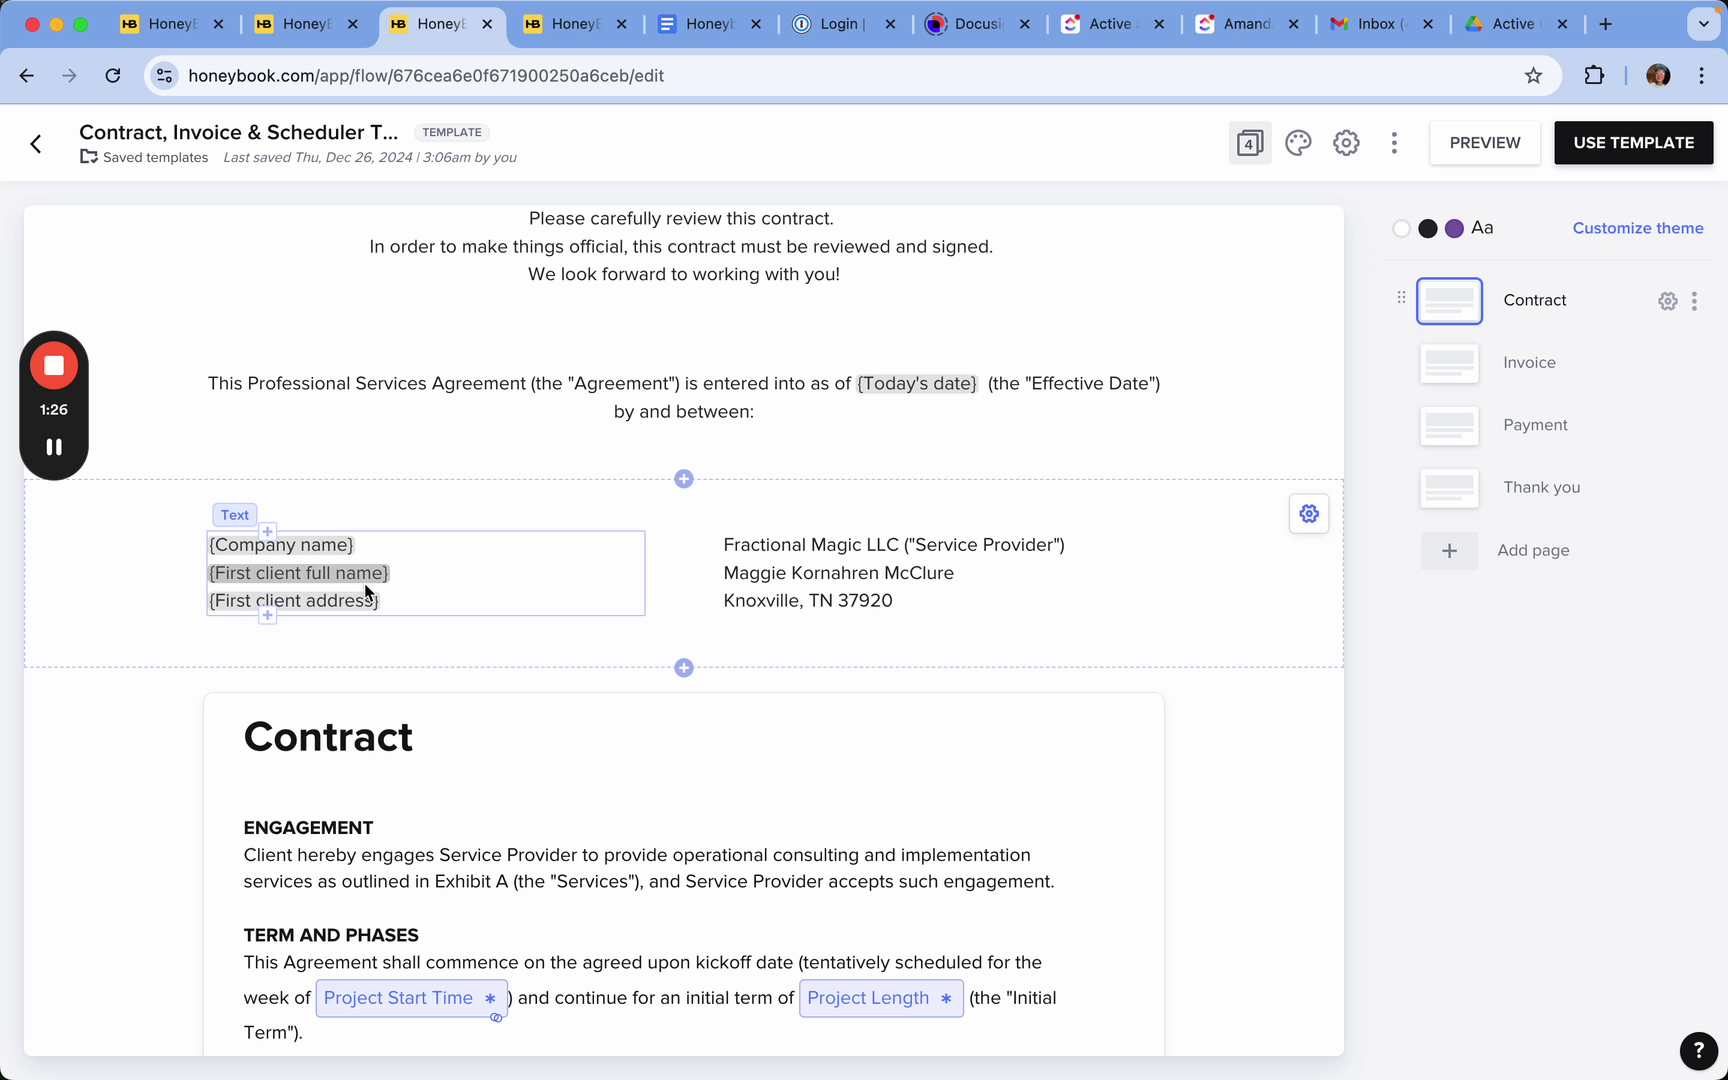Expand the tab search dropdown
This screenshot has height=1080, width=1728.
point(1703,24)
